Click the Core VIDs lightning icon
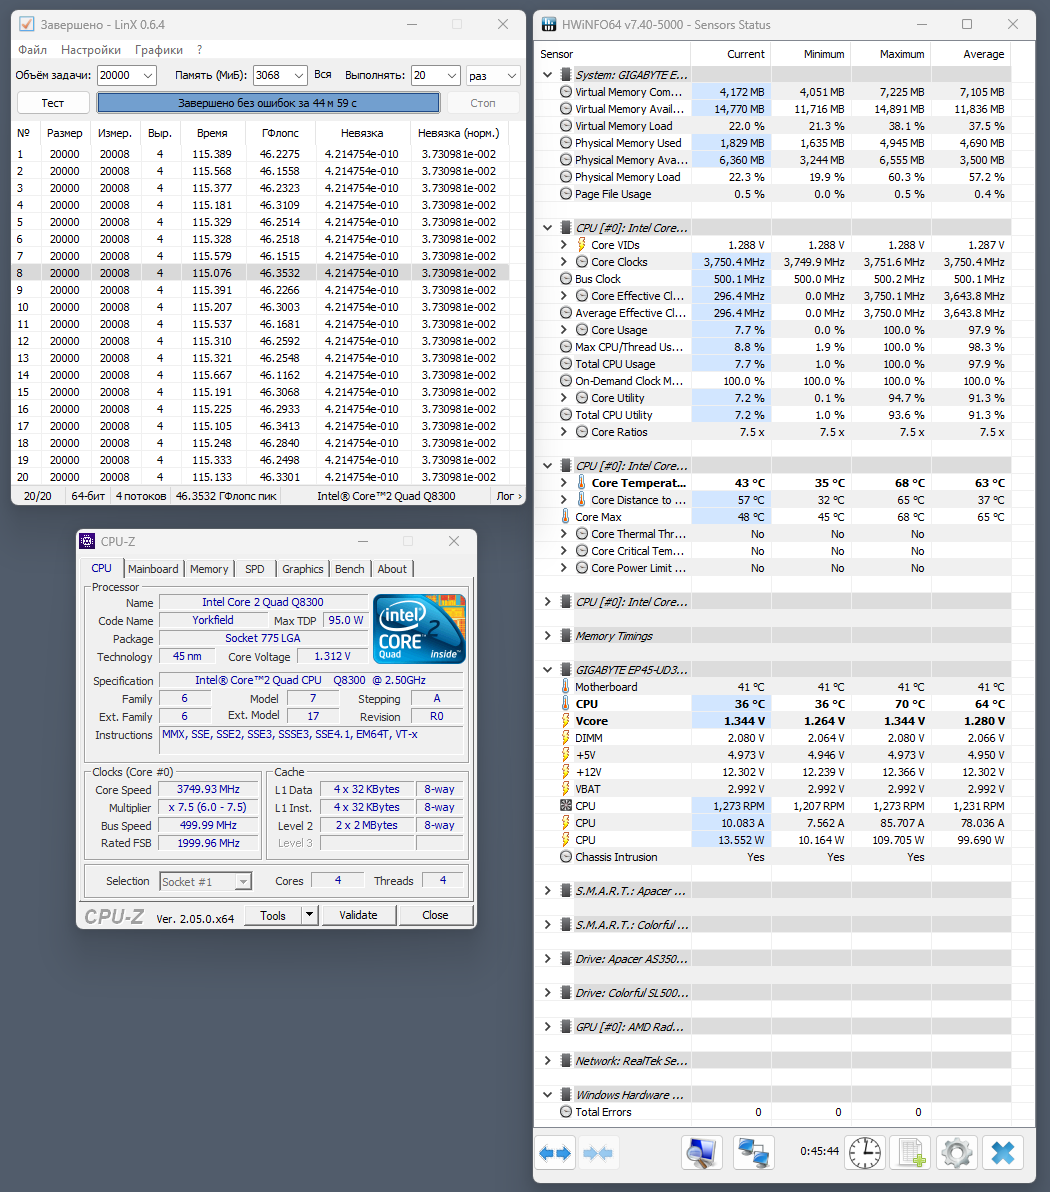 click(581, 245)
